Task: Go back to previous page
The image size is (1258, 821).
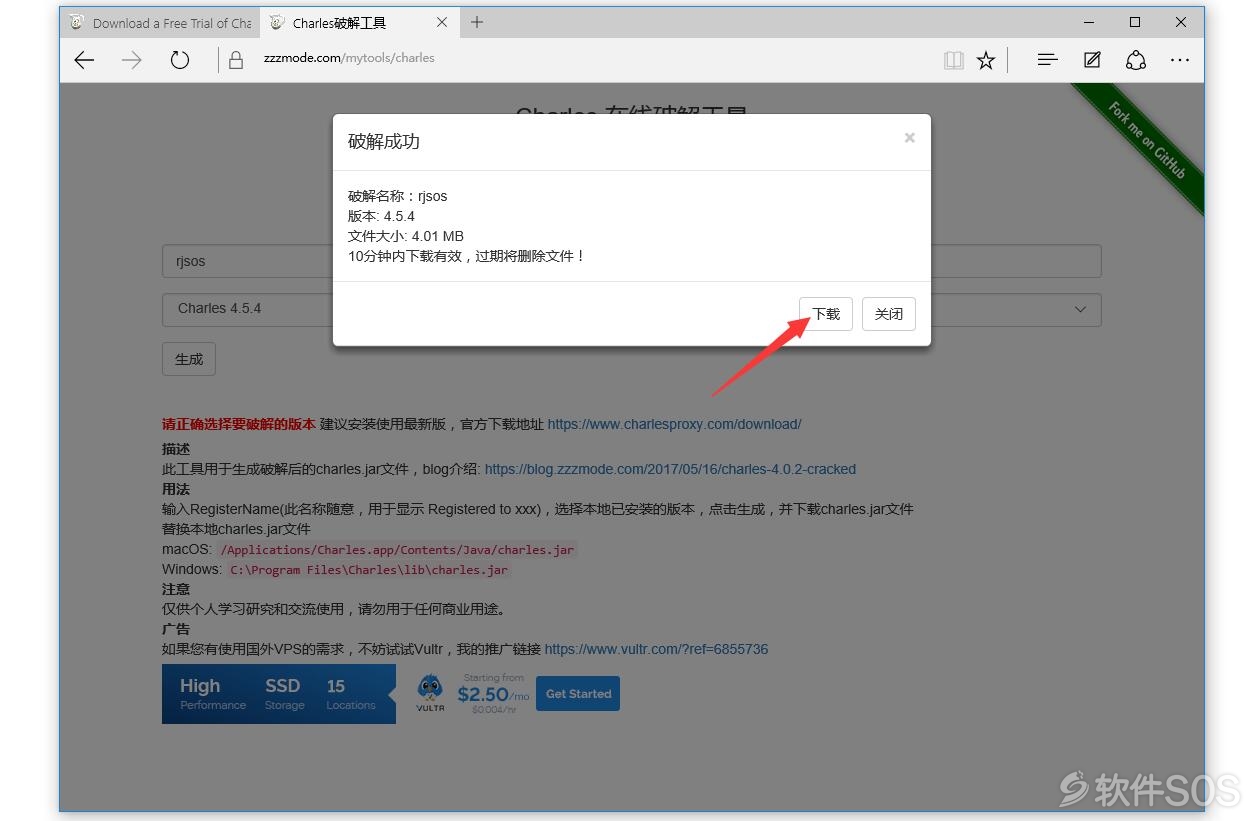Action: 84,60
